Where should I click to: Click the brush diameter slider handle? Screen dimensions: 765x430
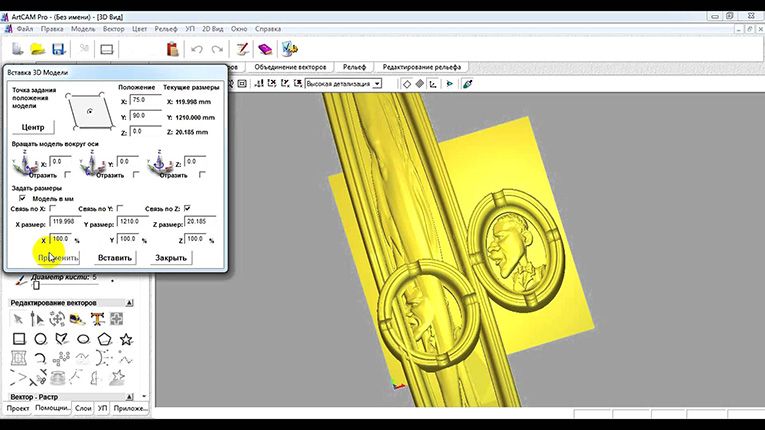[36, 285]
